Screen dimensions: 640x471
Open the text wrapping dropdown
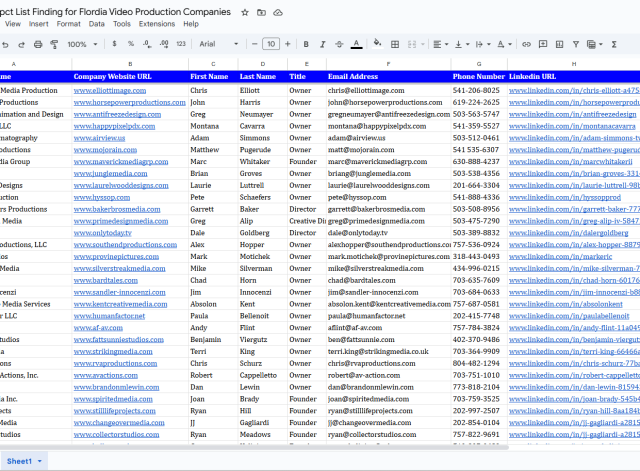483,44
